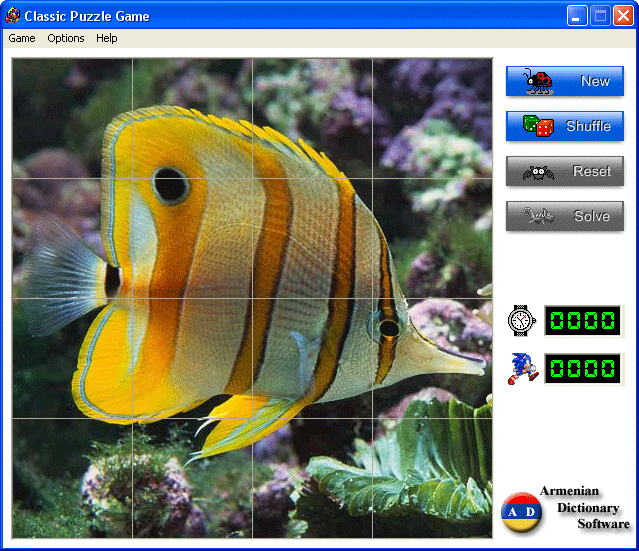Open the Options menu
639x551 pixels.
pyautogui.click(x=66, y=38)
